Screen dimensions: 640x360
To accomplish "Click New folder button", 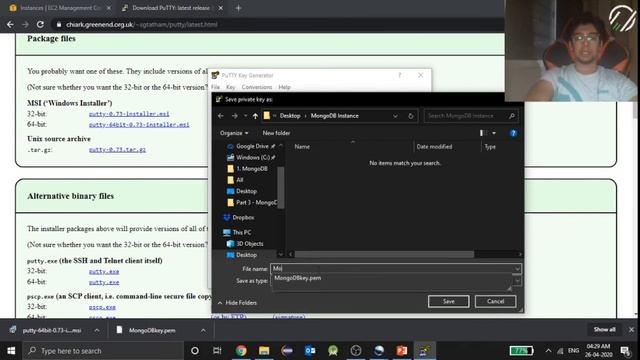I will (276, 133).
